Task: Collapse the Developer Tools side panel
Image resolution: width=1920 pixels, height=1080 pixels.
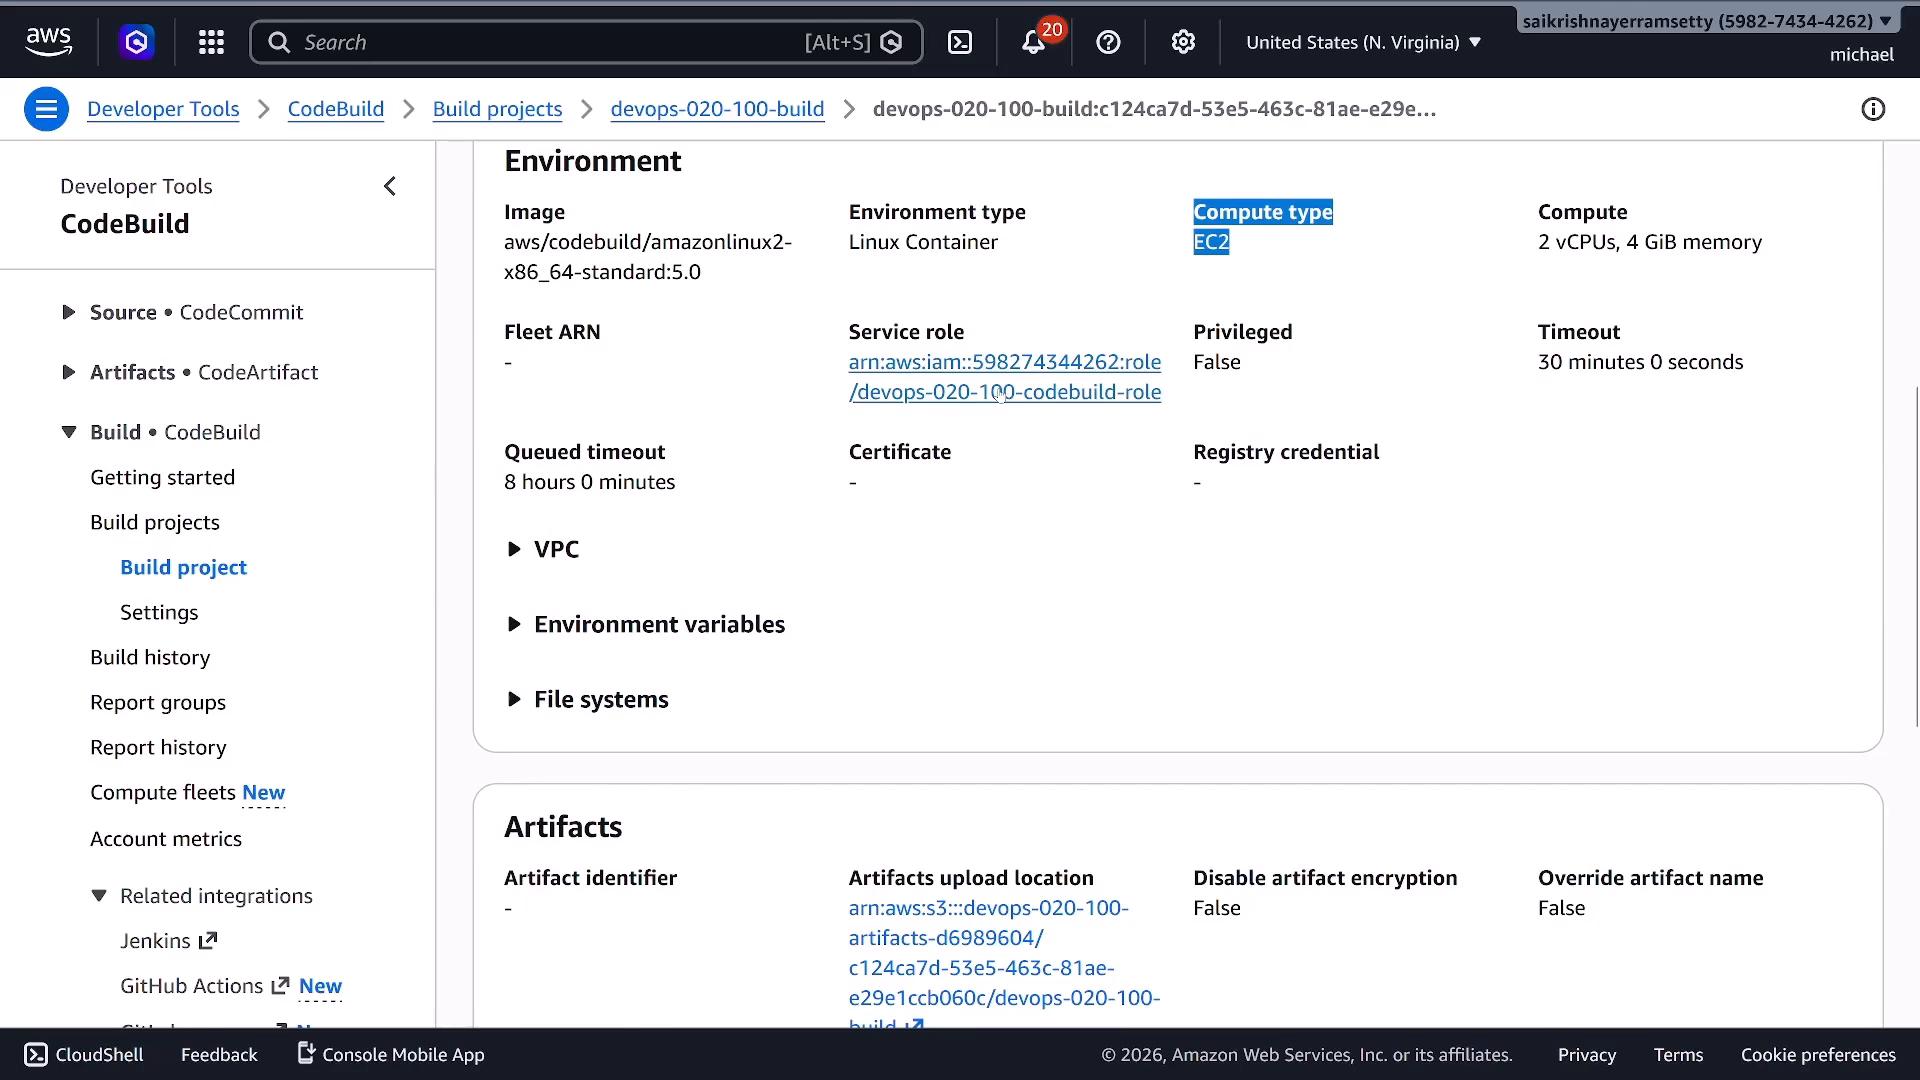Action: tap(390, 186)
